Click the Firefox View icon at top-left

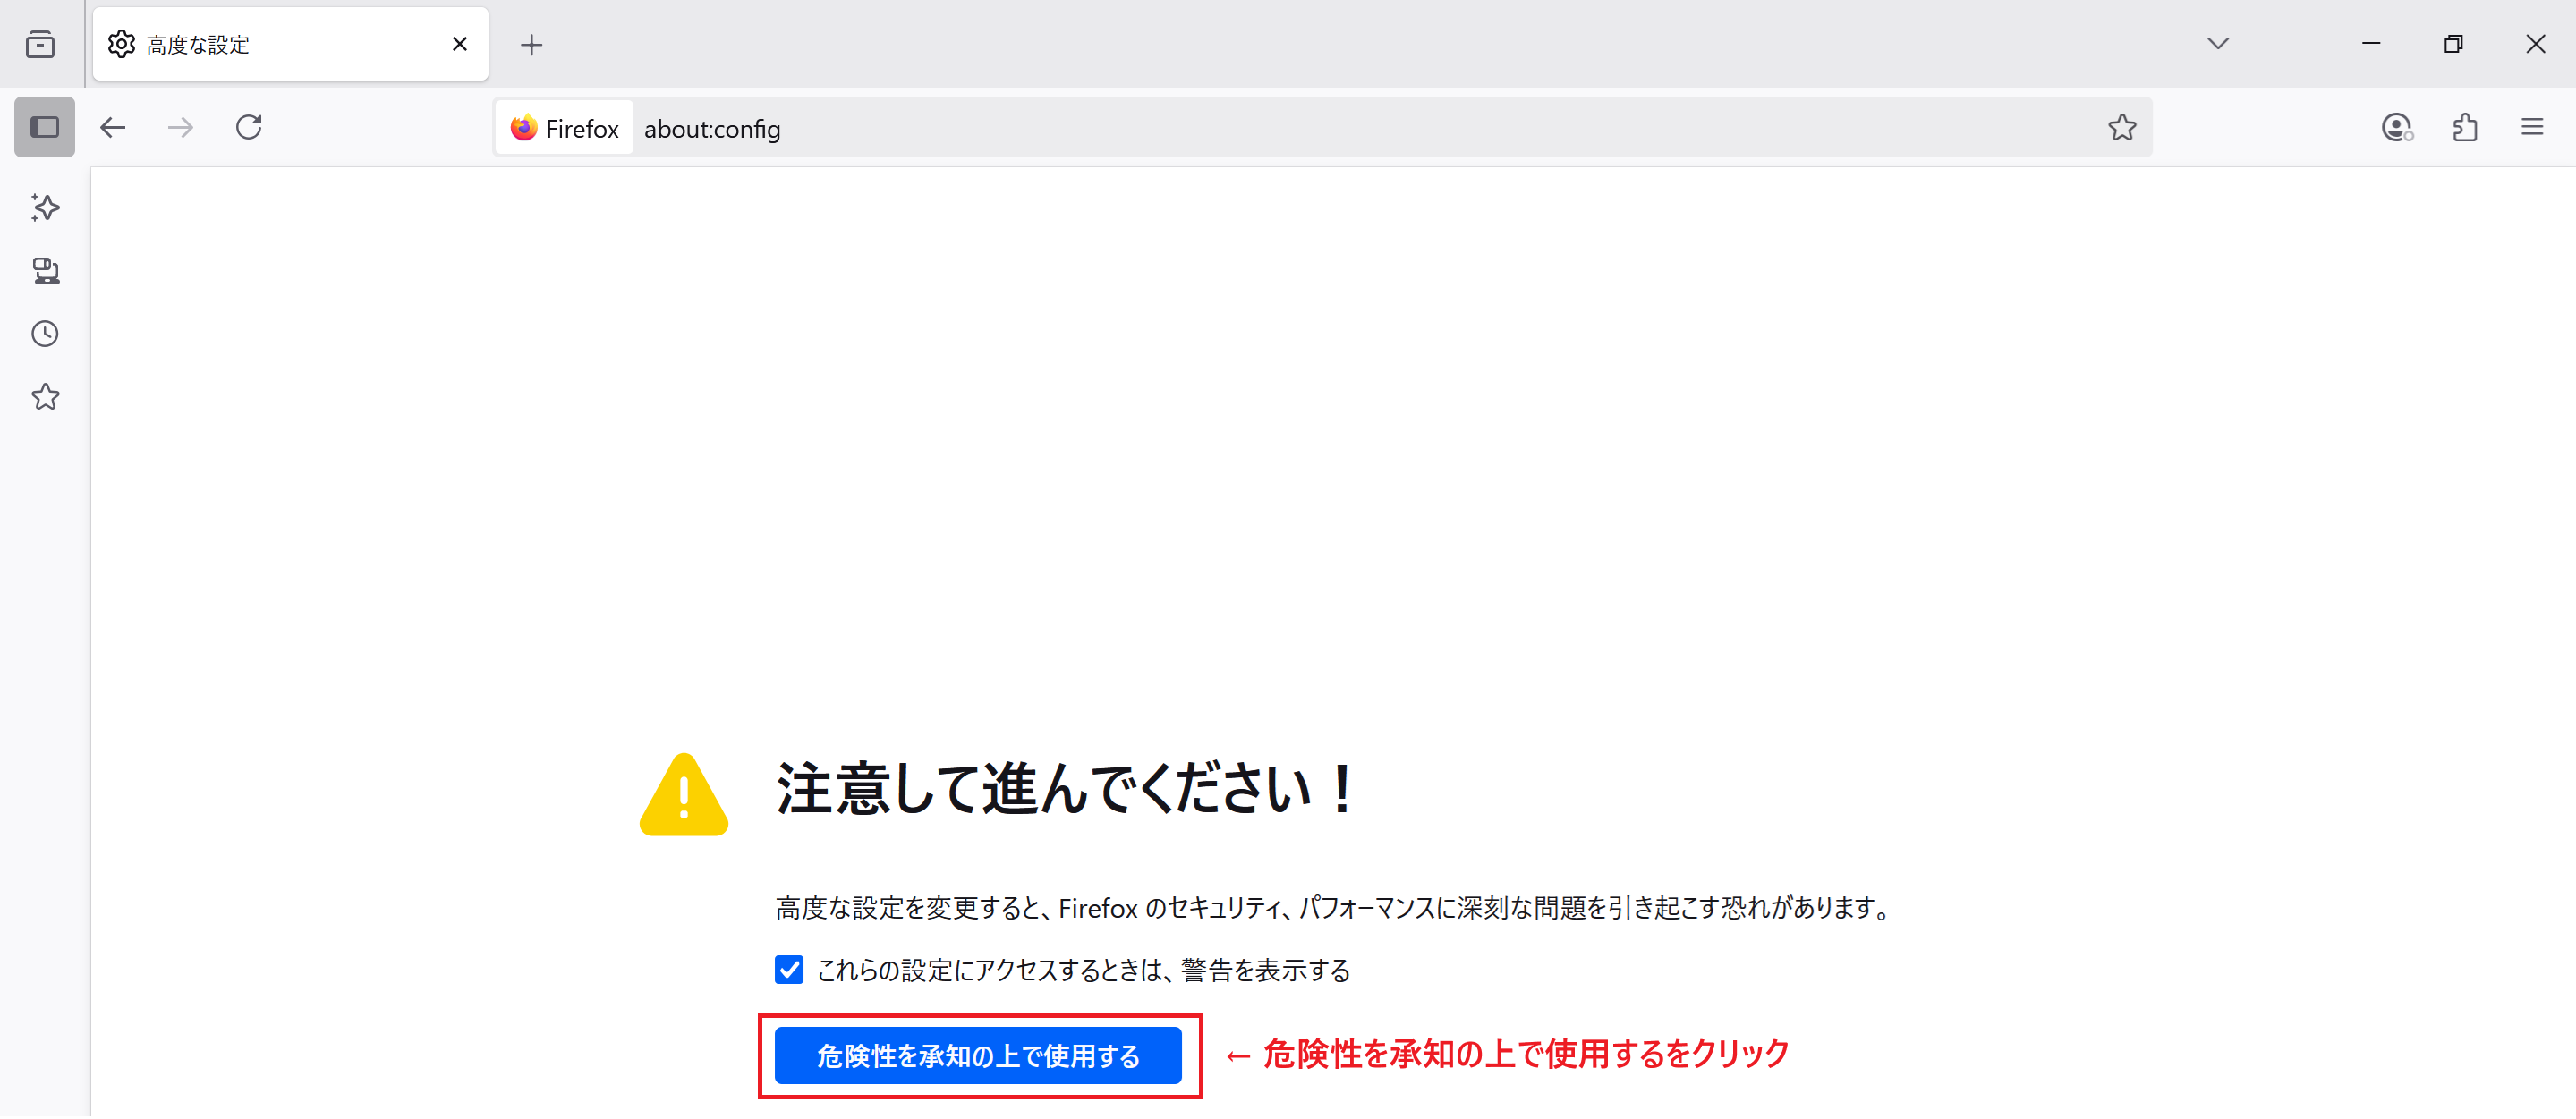click(x=41, y=44)
